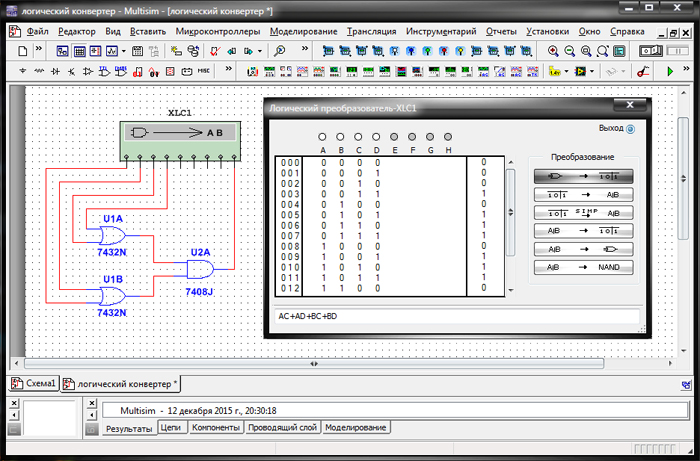The width and height of the screenshot is (700, 461).
Task: Expand overflow chevron after Find icon
Action: [305, 49]
